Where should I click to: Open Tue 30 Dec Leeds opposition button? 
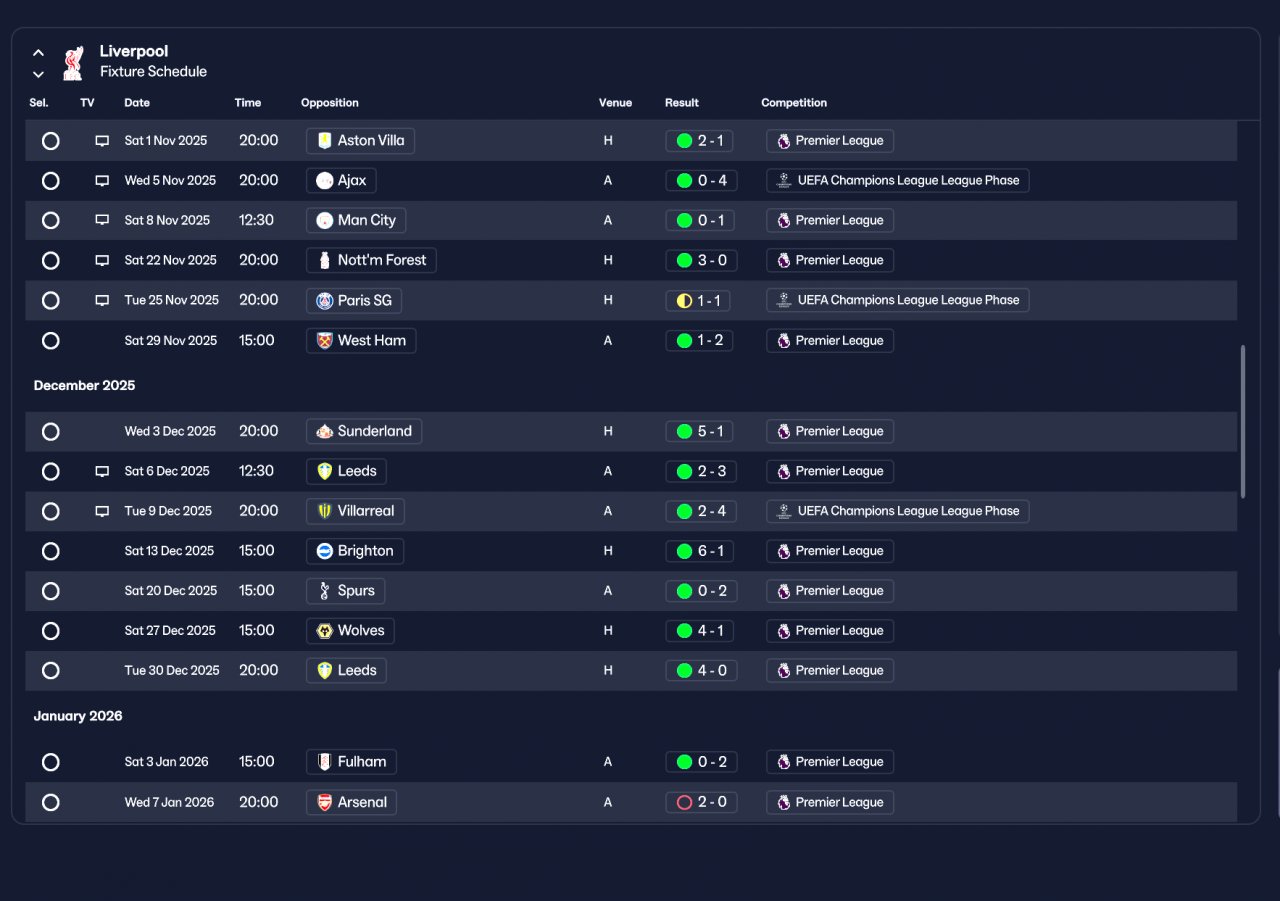point(346,671)
